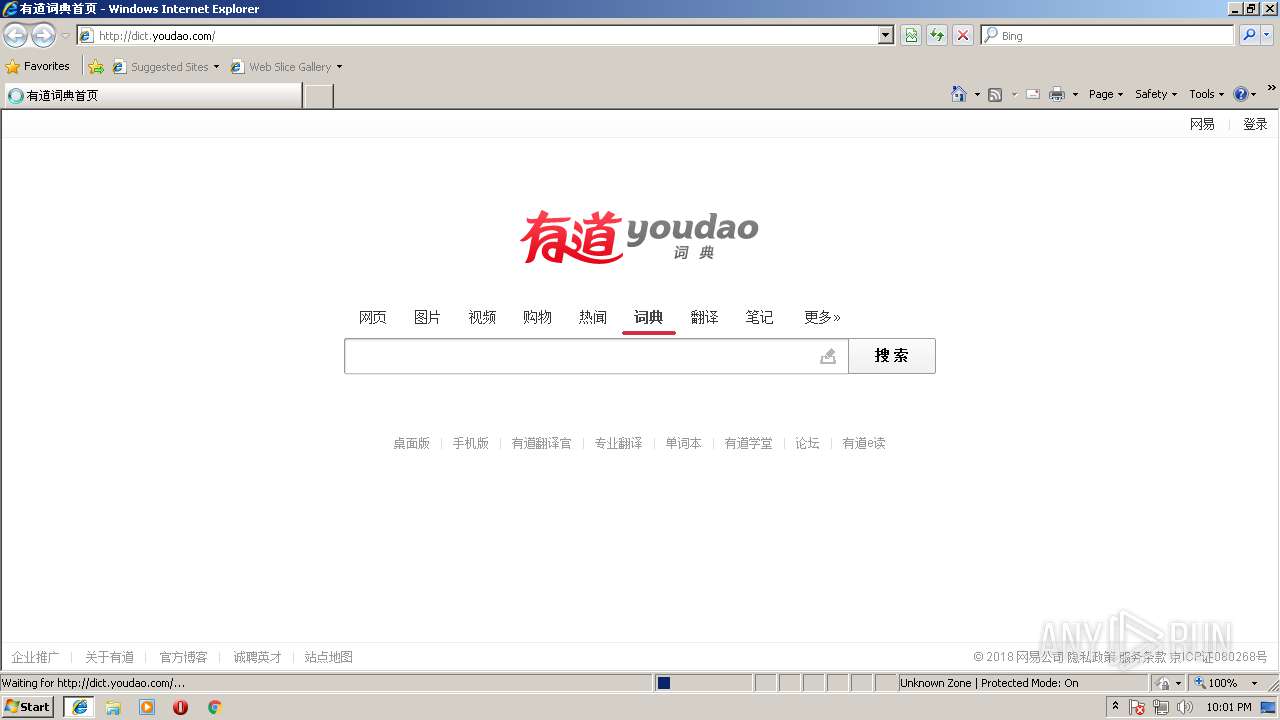
Task: Select the 热闻 search tab
Action: [x=593, y=317]
